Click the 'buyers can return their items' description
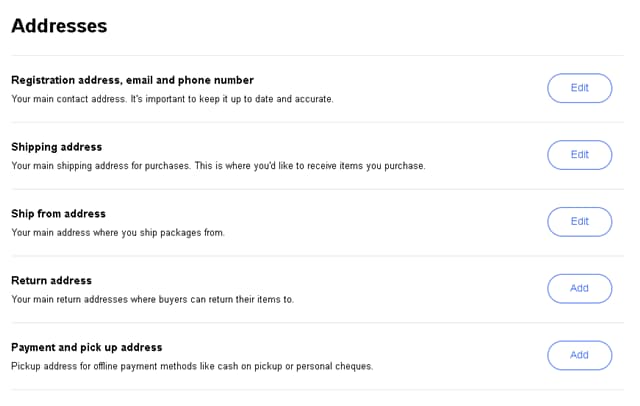 [x=152, y=300]
